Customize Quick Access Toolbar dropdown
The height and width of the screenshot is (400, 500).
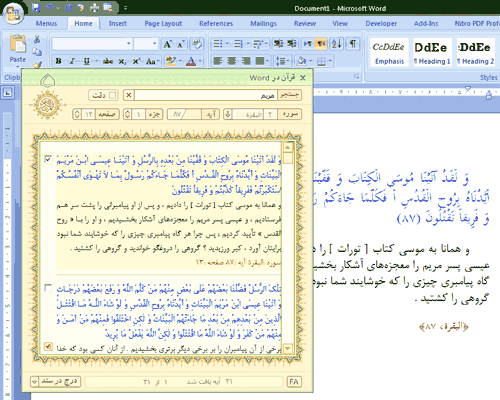(x=125, y=8)
